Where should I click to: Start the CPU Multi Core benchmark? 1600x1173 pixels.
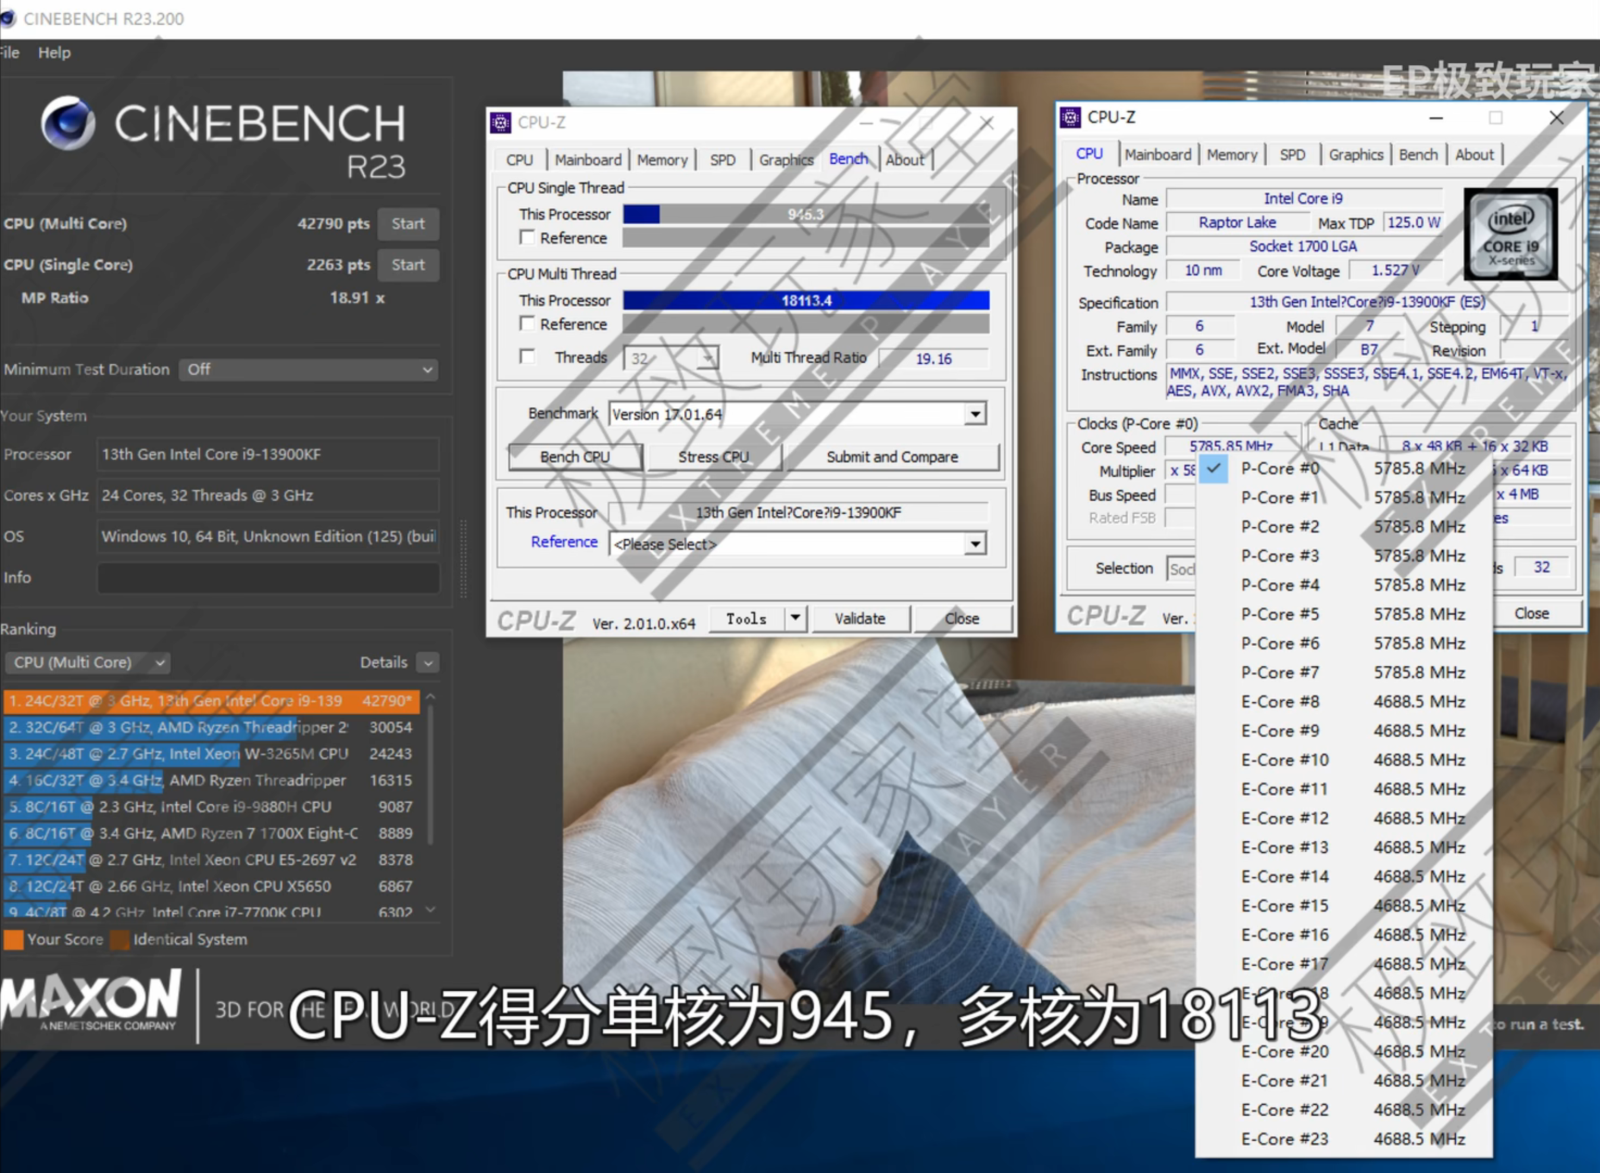pyautogui.click(x=408, y=223)
